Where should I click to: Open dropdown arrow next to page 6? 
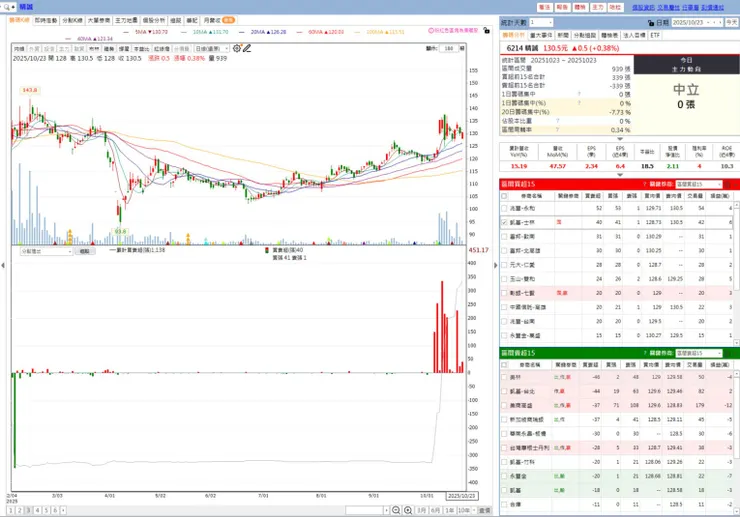[63, 510]
